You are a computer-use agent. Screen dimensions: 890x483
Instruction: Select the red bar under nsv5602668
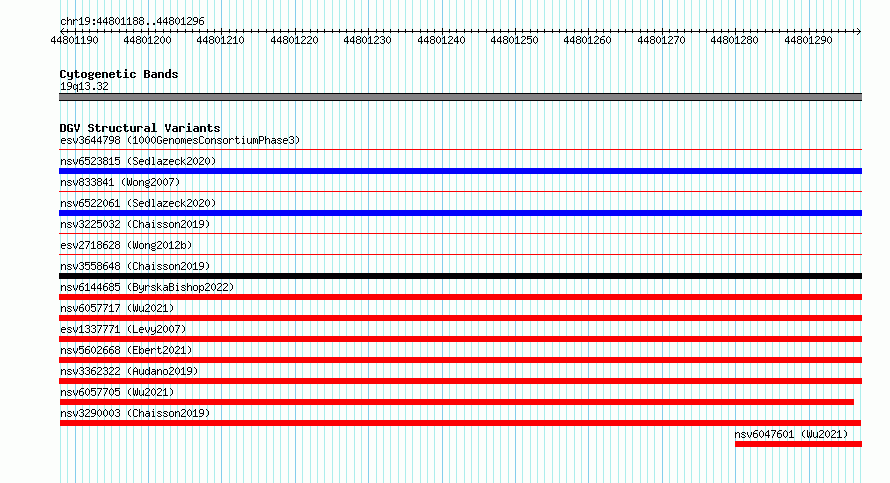(460, 360)
